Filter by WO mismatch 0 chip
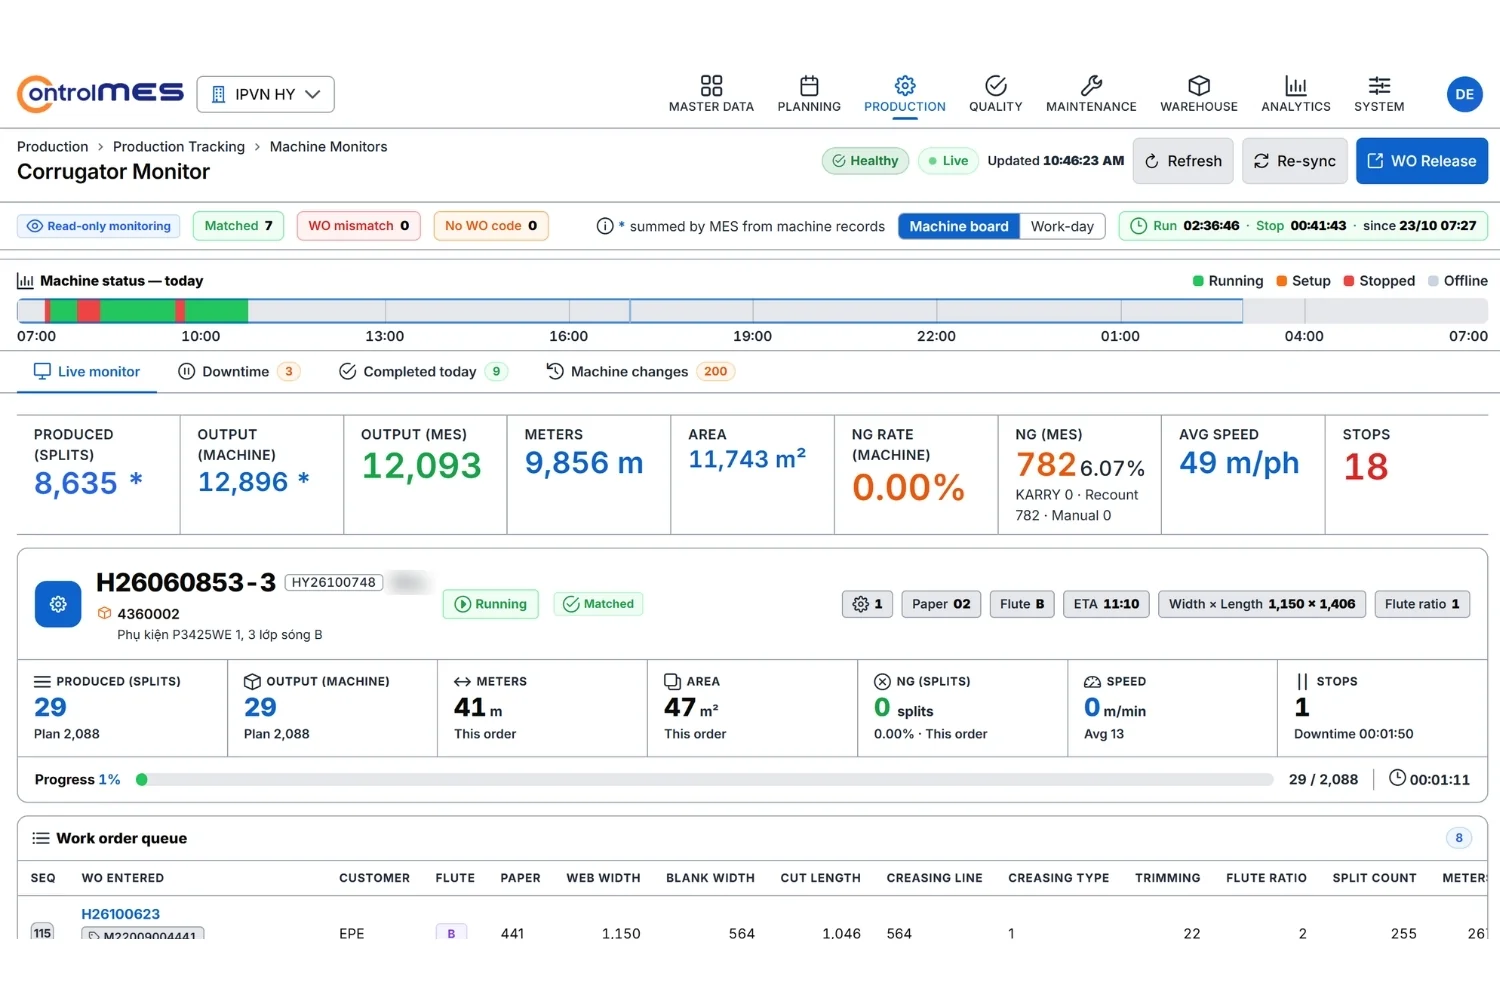 (358, 226)
